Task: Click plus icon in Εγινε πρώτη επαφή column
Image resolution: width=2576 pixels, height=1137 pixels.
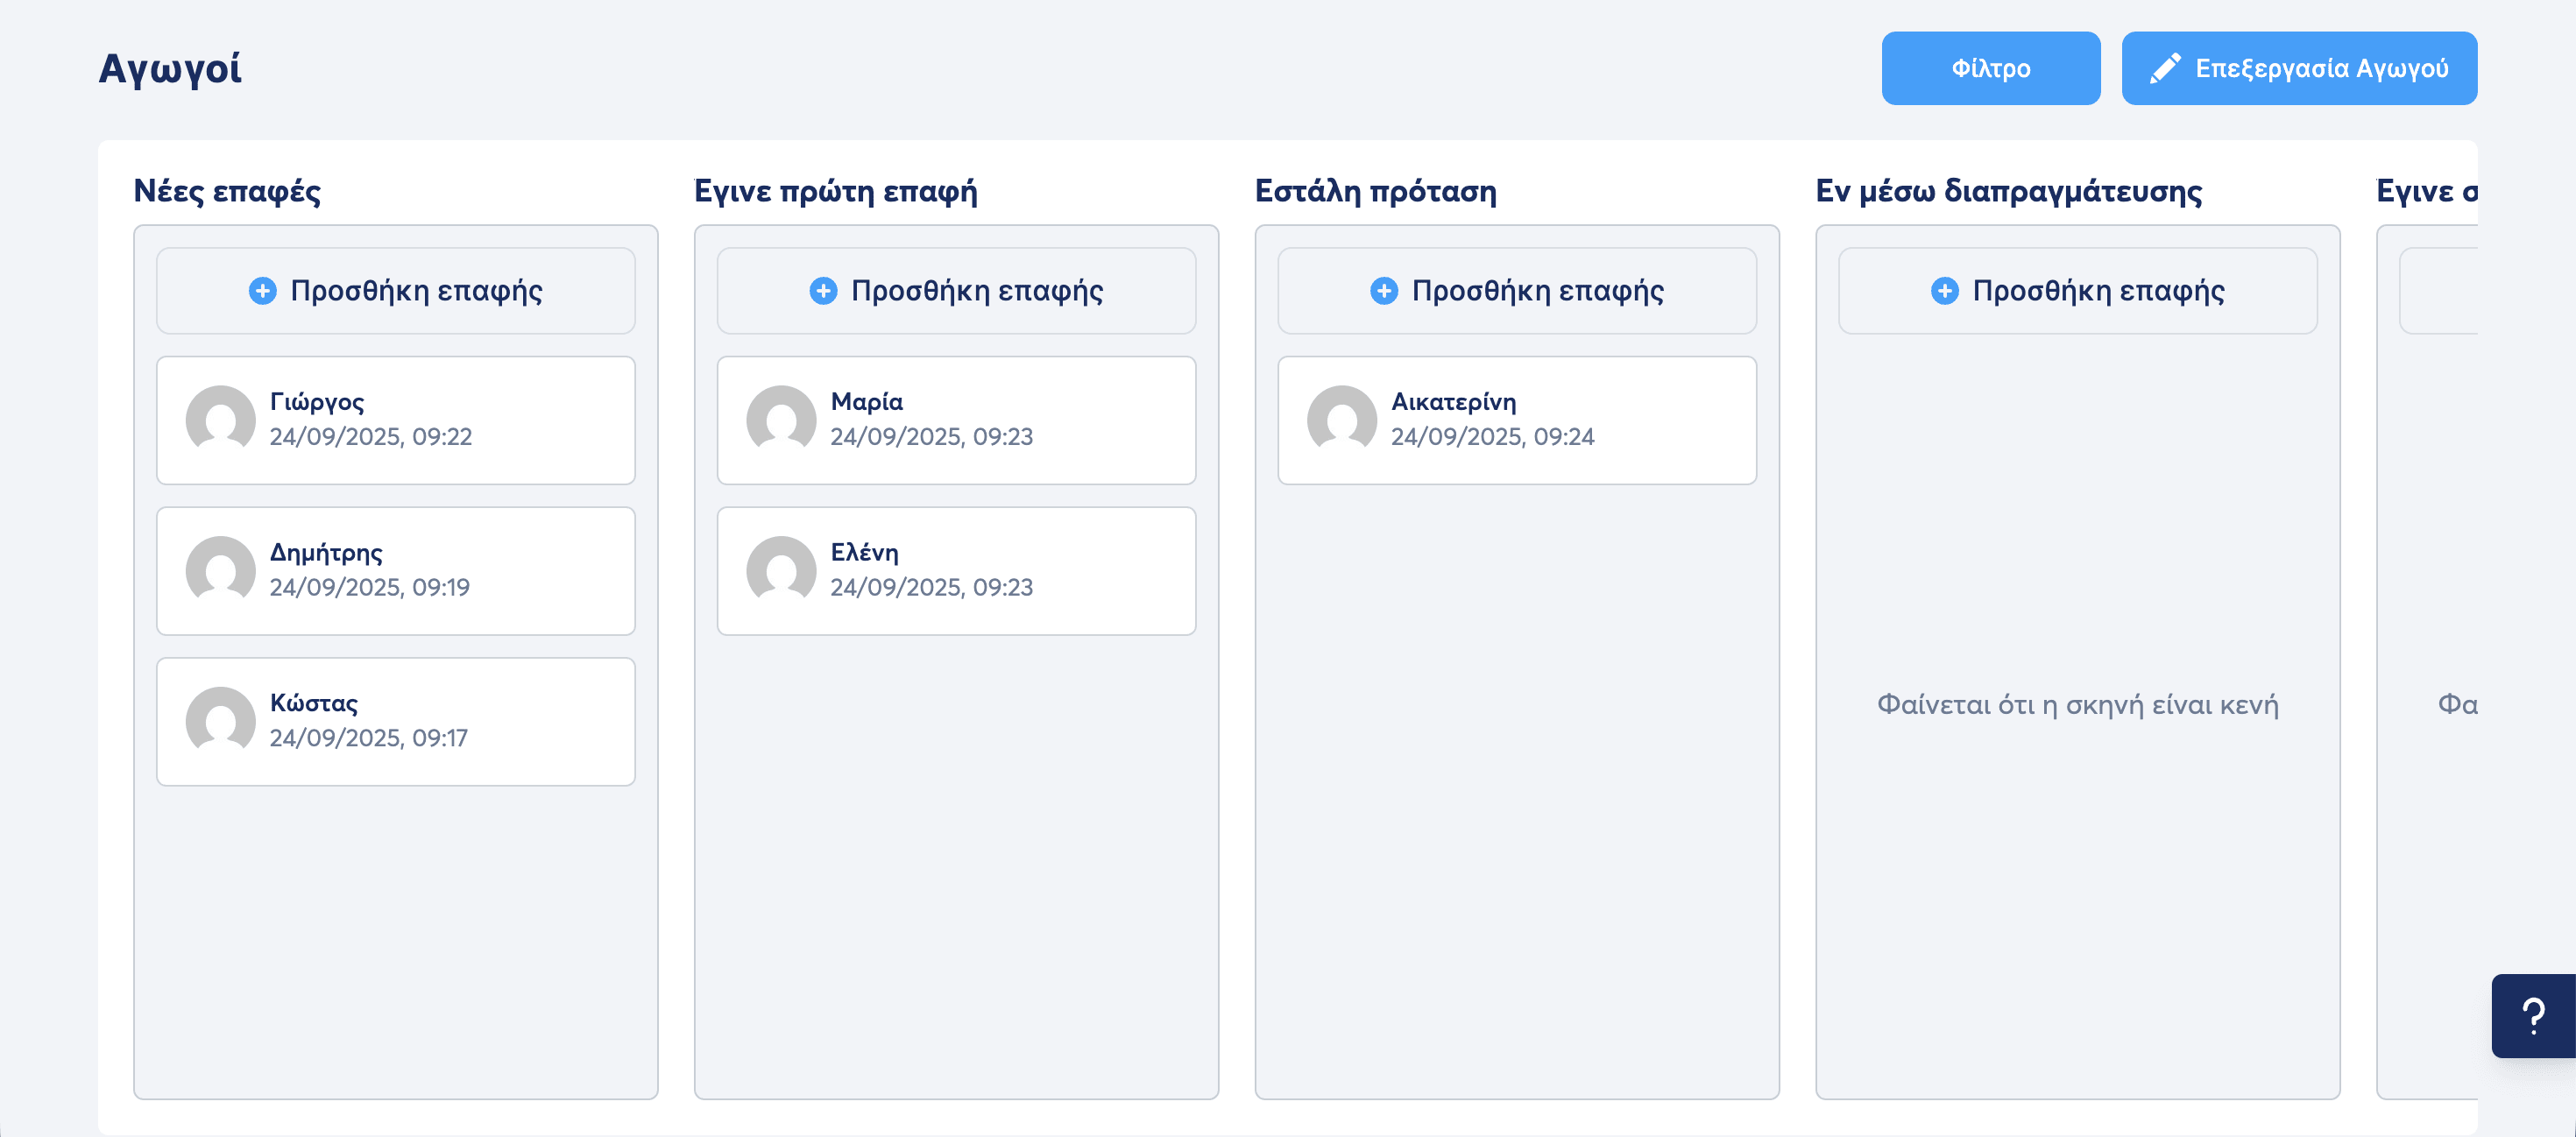Action: 823,291
